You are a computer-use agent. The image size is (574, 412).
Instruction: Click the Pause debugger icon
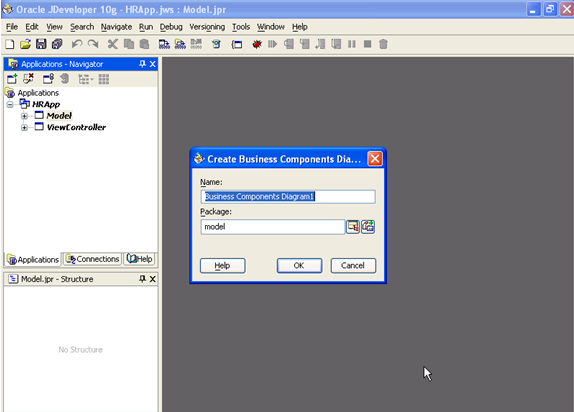pyautogui.click(x=351, y=44)
